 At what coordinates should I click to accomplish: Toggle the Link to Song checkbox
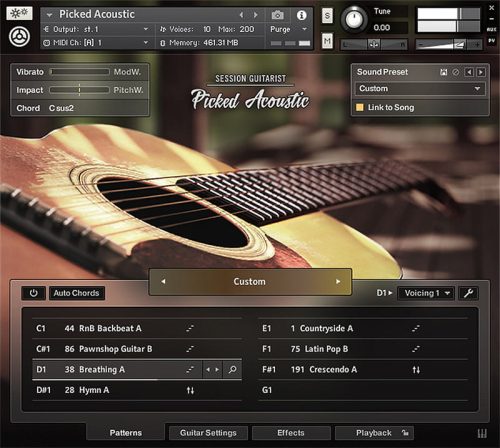point(360,107)
